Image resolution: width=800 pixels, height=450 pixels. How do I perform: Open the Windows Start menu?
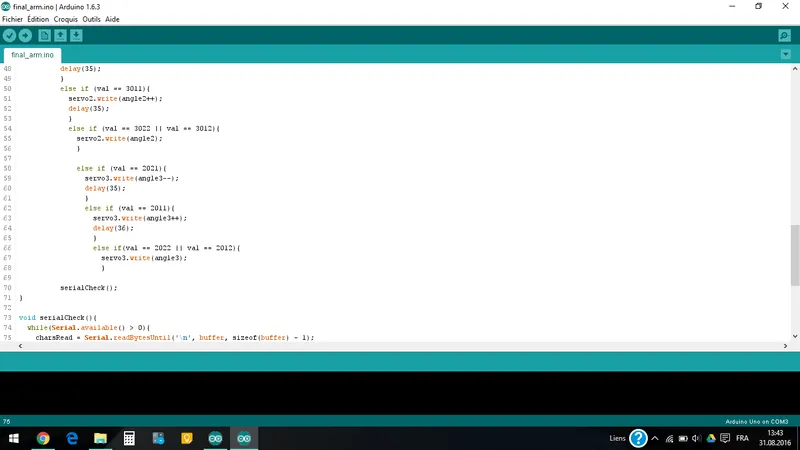[x=14, y=438]
